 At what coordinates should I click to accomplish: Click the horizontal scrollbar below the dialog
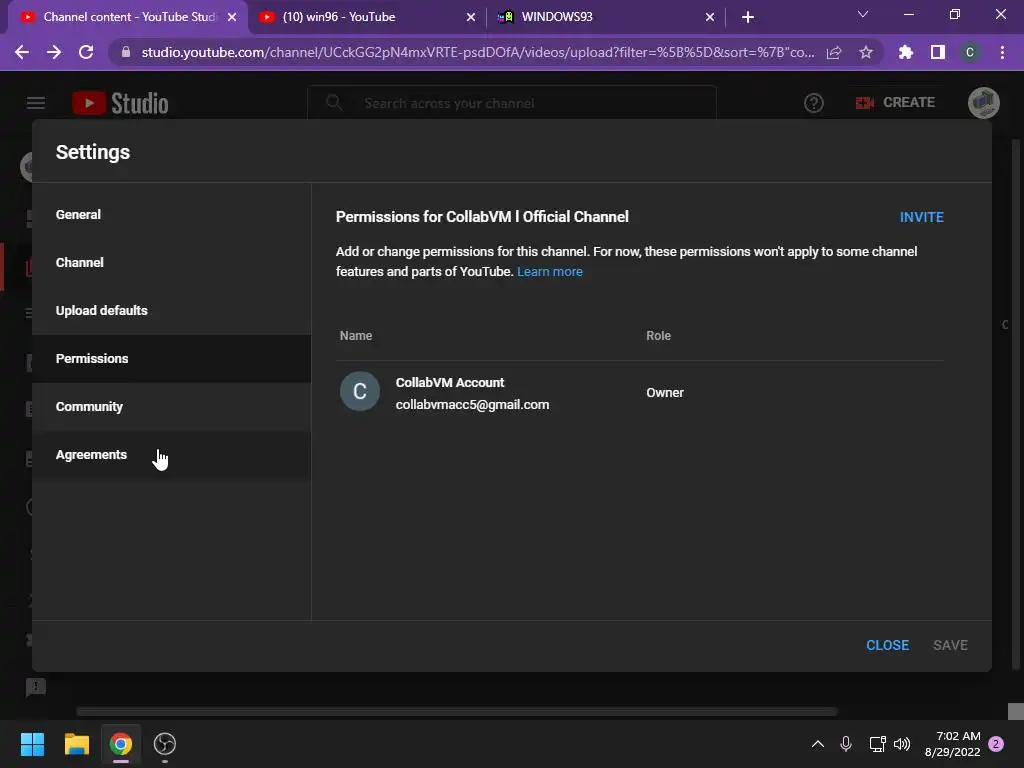click(457, 711)
